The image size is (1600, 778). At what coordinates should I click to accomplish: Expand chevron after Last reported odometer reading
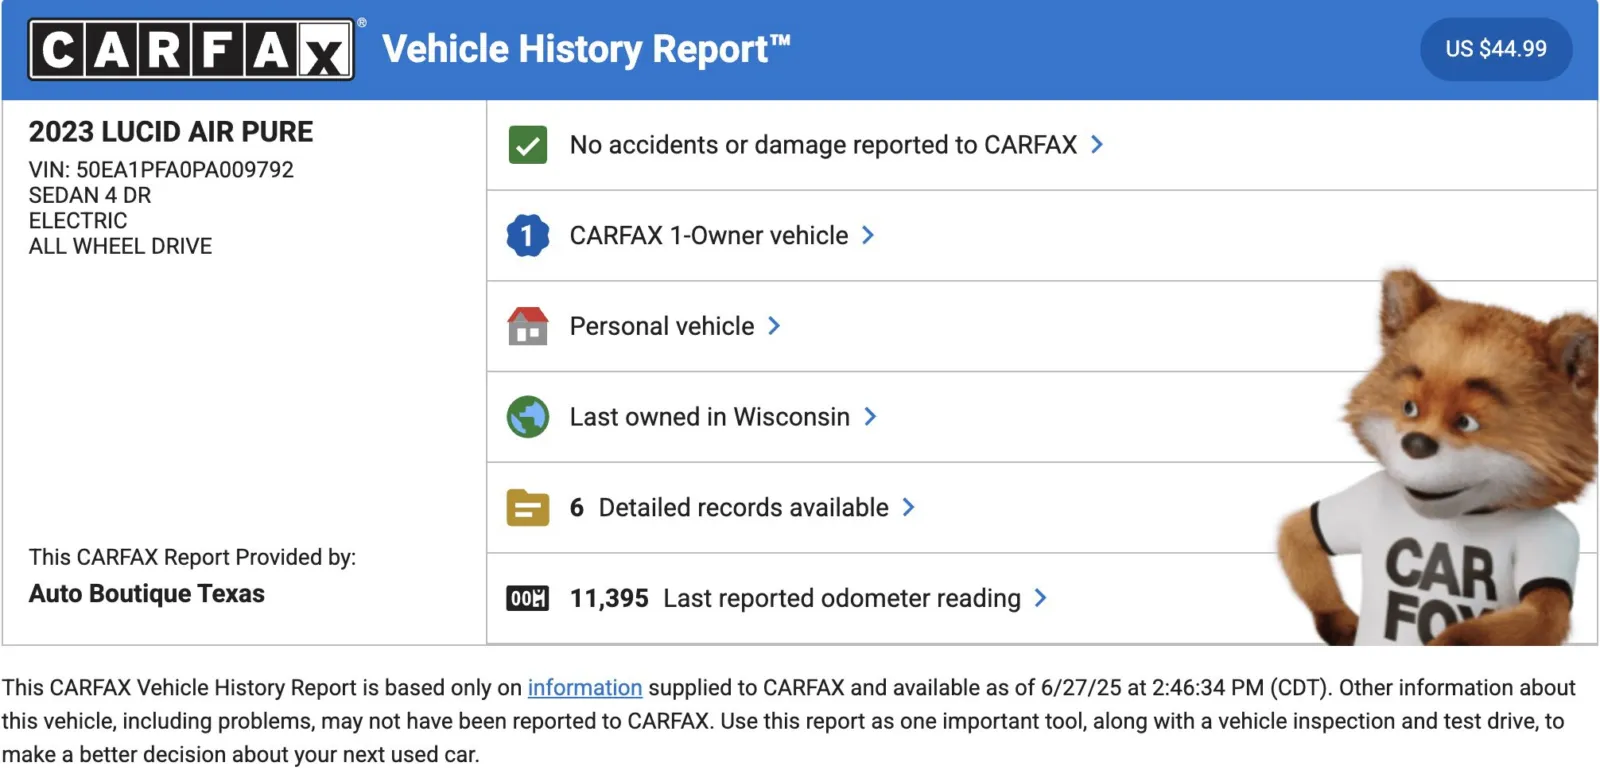tap(1041, 599)
